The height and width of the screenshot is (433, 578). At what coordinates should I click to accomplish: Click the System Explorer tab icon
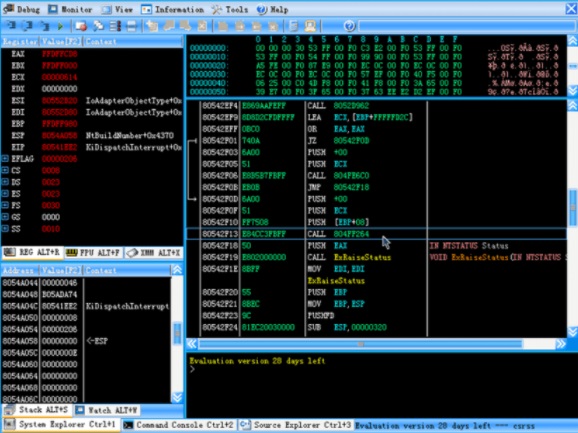pos(10,424)
